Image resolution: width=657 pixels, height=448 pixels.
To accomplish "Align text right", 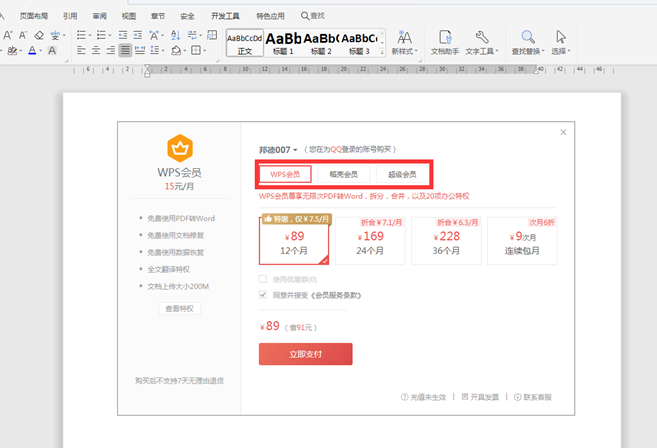I will 111,51.
